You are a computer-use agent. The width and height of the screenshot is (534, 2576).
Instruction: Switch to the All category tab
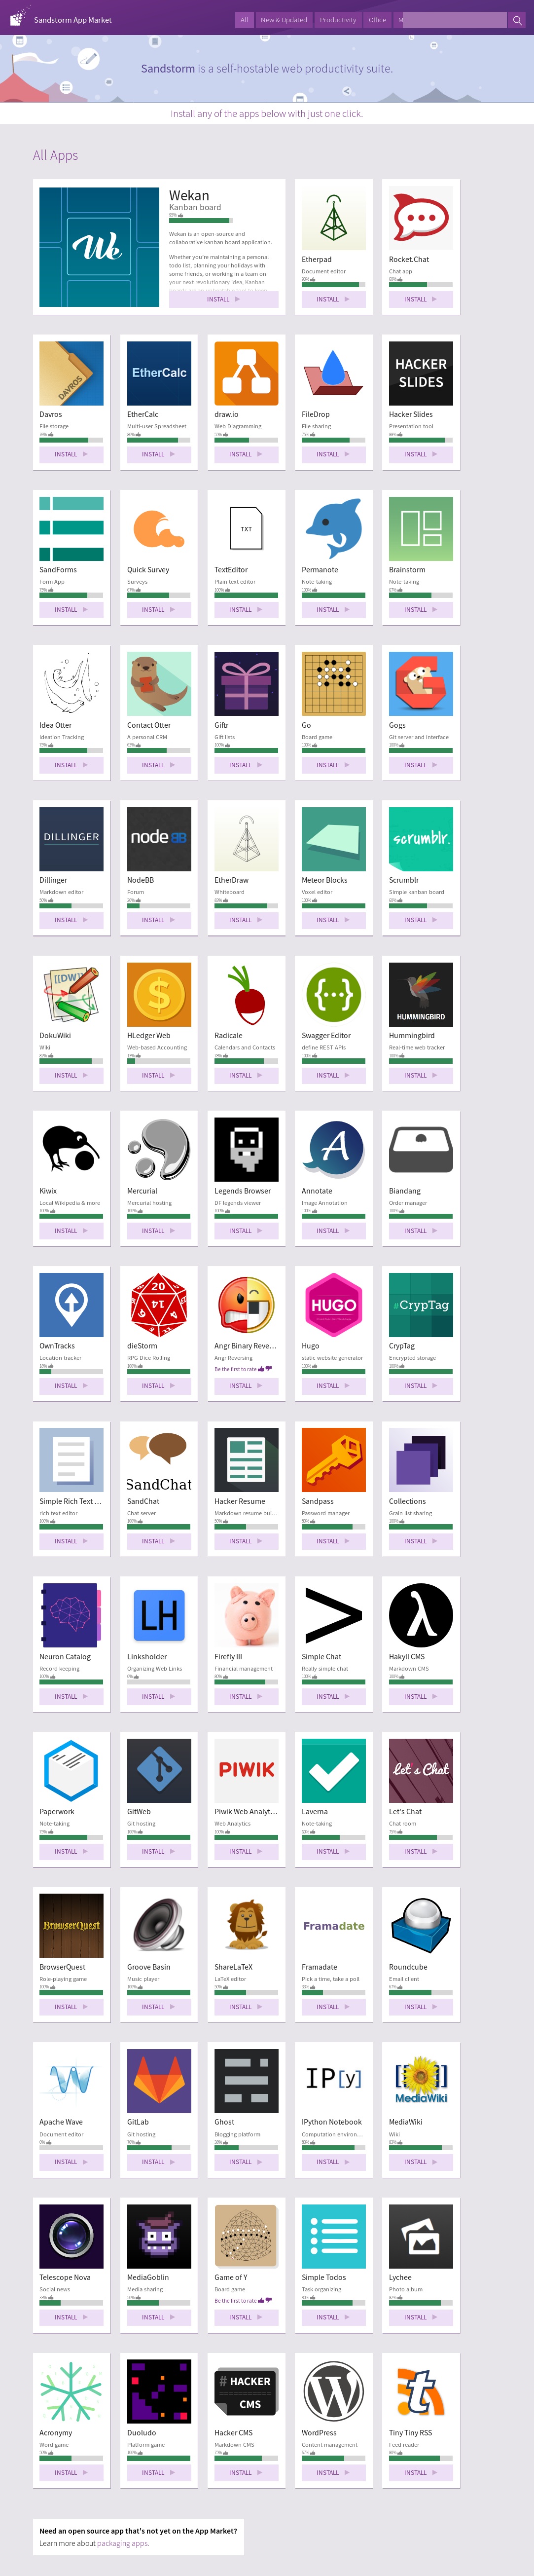coord(244,20)
